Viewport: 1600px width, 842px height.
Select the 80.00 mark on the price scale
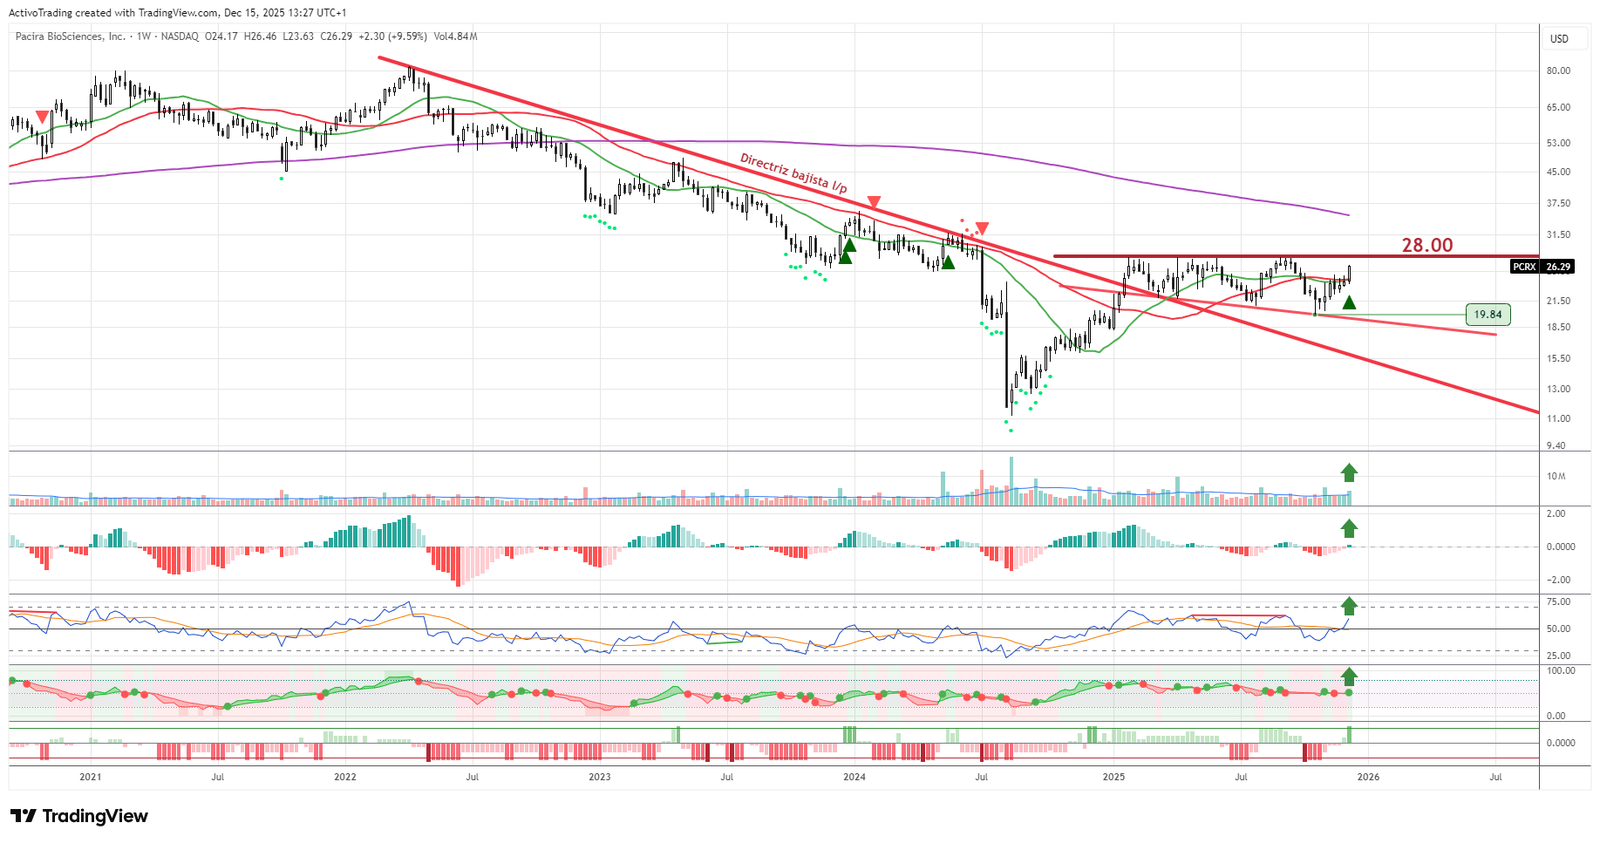click(1558, 71)
